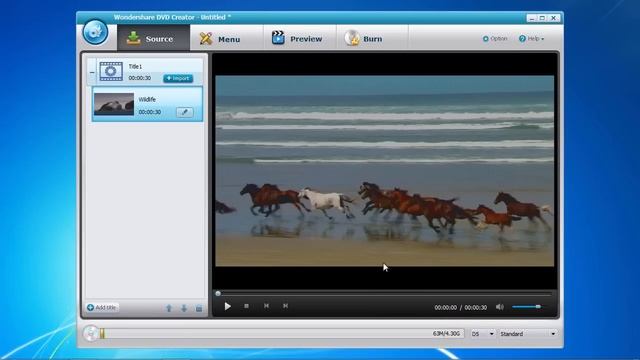640x360 pixels.
Task: Select the Title1 film reel icon
Action: (111, 71)
